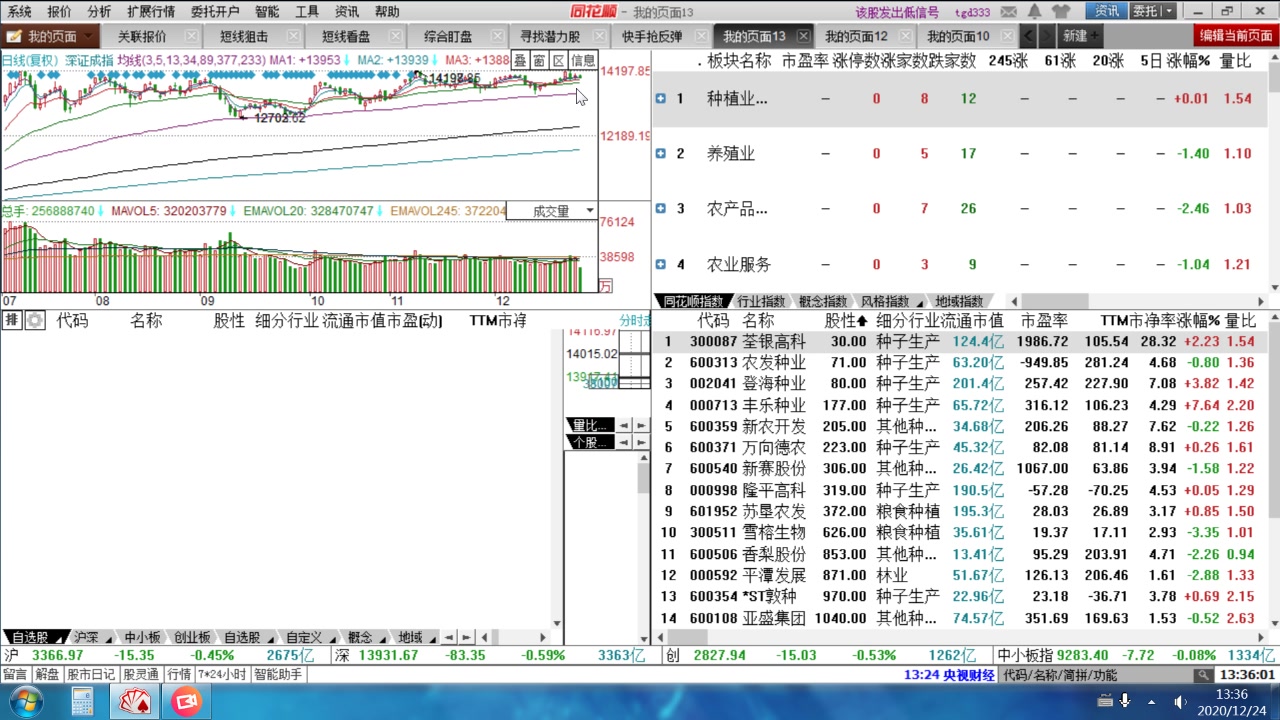Open 智能助手 in bottom bar
This screenshot has height=720, width=1280.
click(278, 674)
